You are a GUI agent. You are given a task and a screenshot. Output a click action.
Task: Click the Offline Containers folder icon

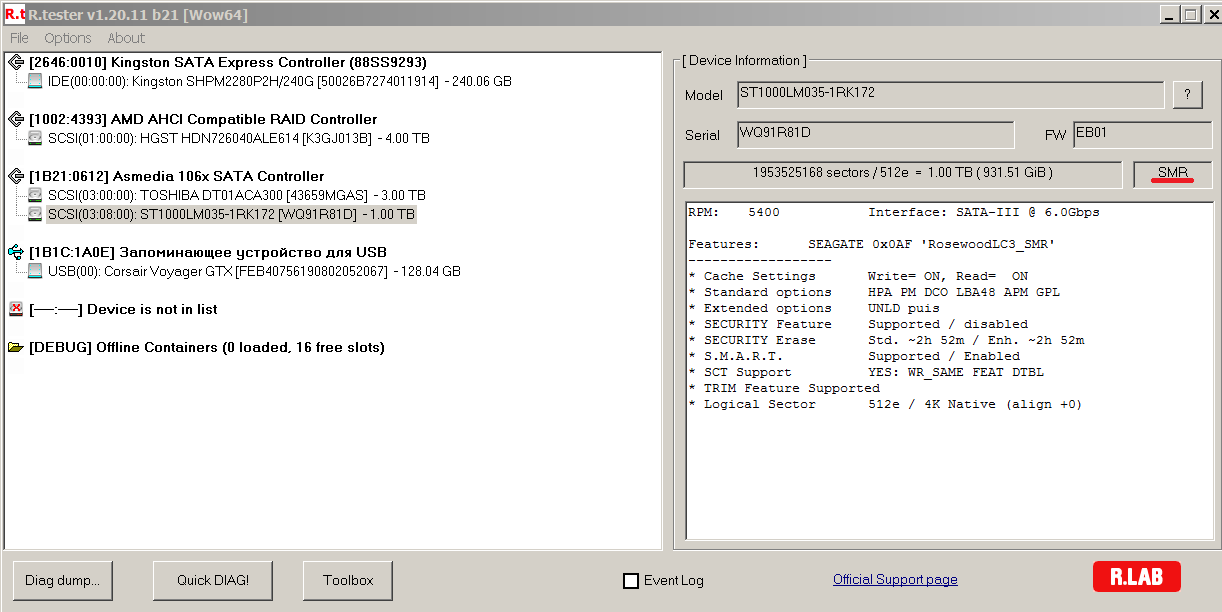pos(16,347)
